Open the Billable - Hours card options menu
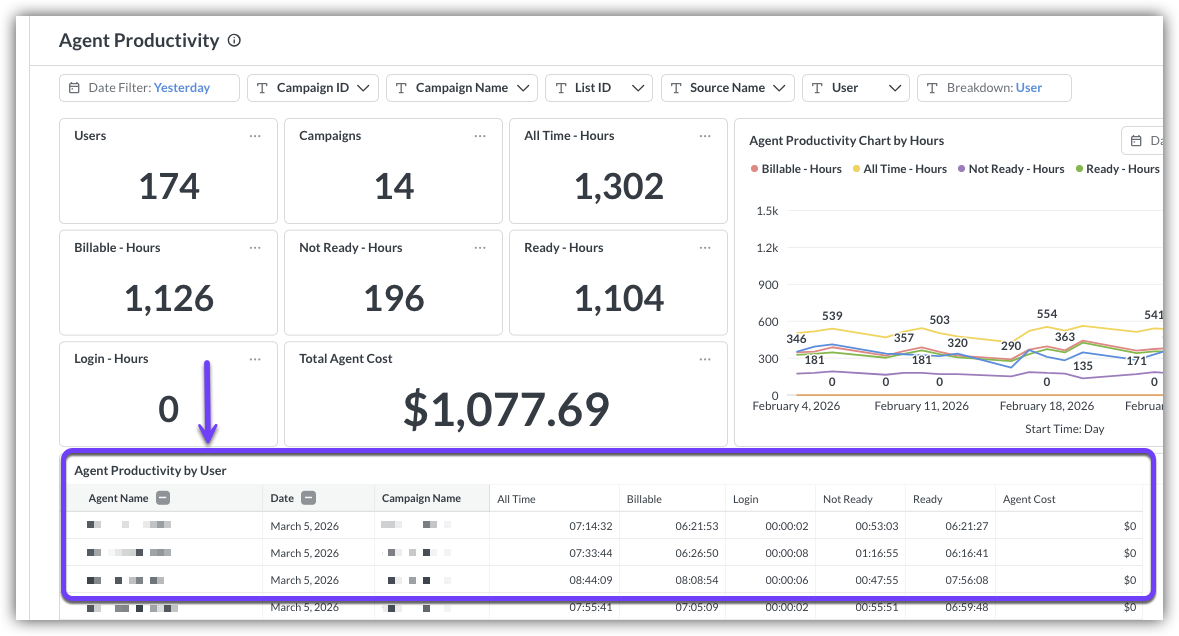 tap(255, 248)
